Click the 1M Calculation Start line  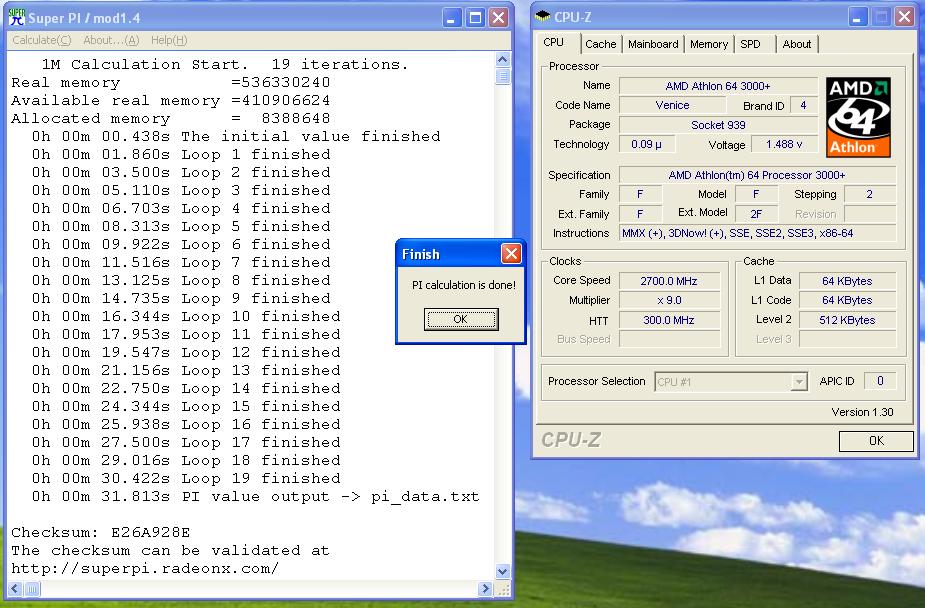[225, 64]
